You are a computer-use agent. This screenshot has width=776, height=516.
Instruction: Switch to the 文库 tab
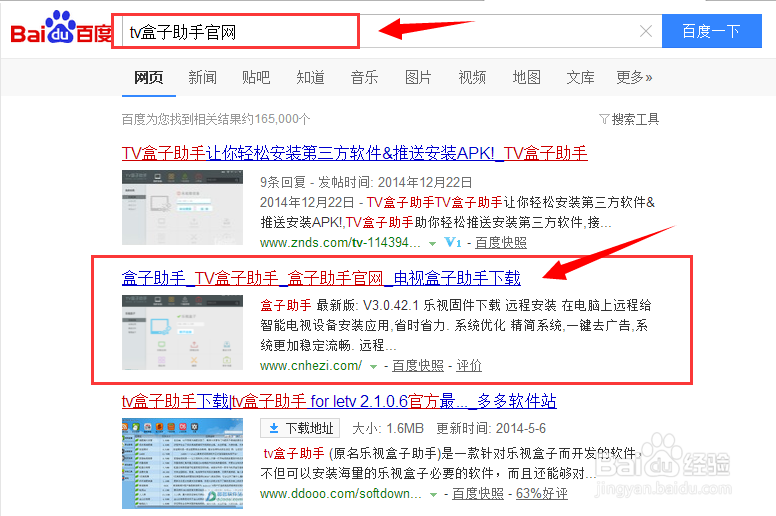(581, 78)
